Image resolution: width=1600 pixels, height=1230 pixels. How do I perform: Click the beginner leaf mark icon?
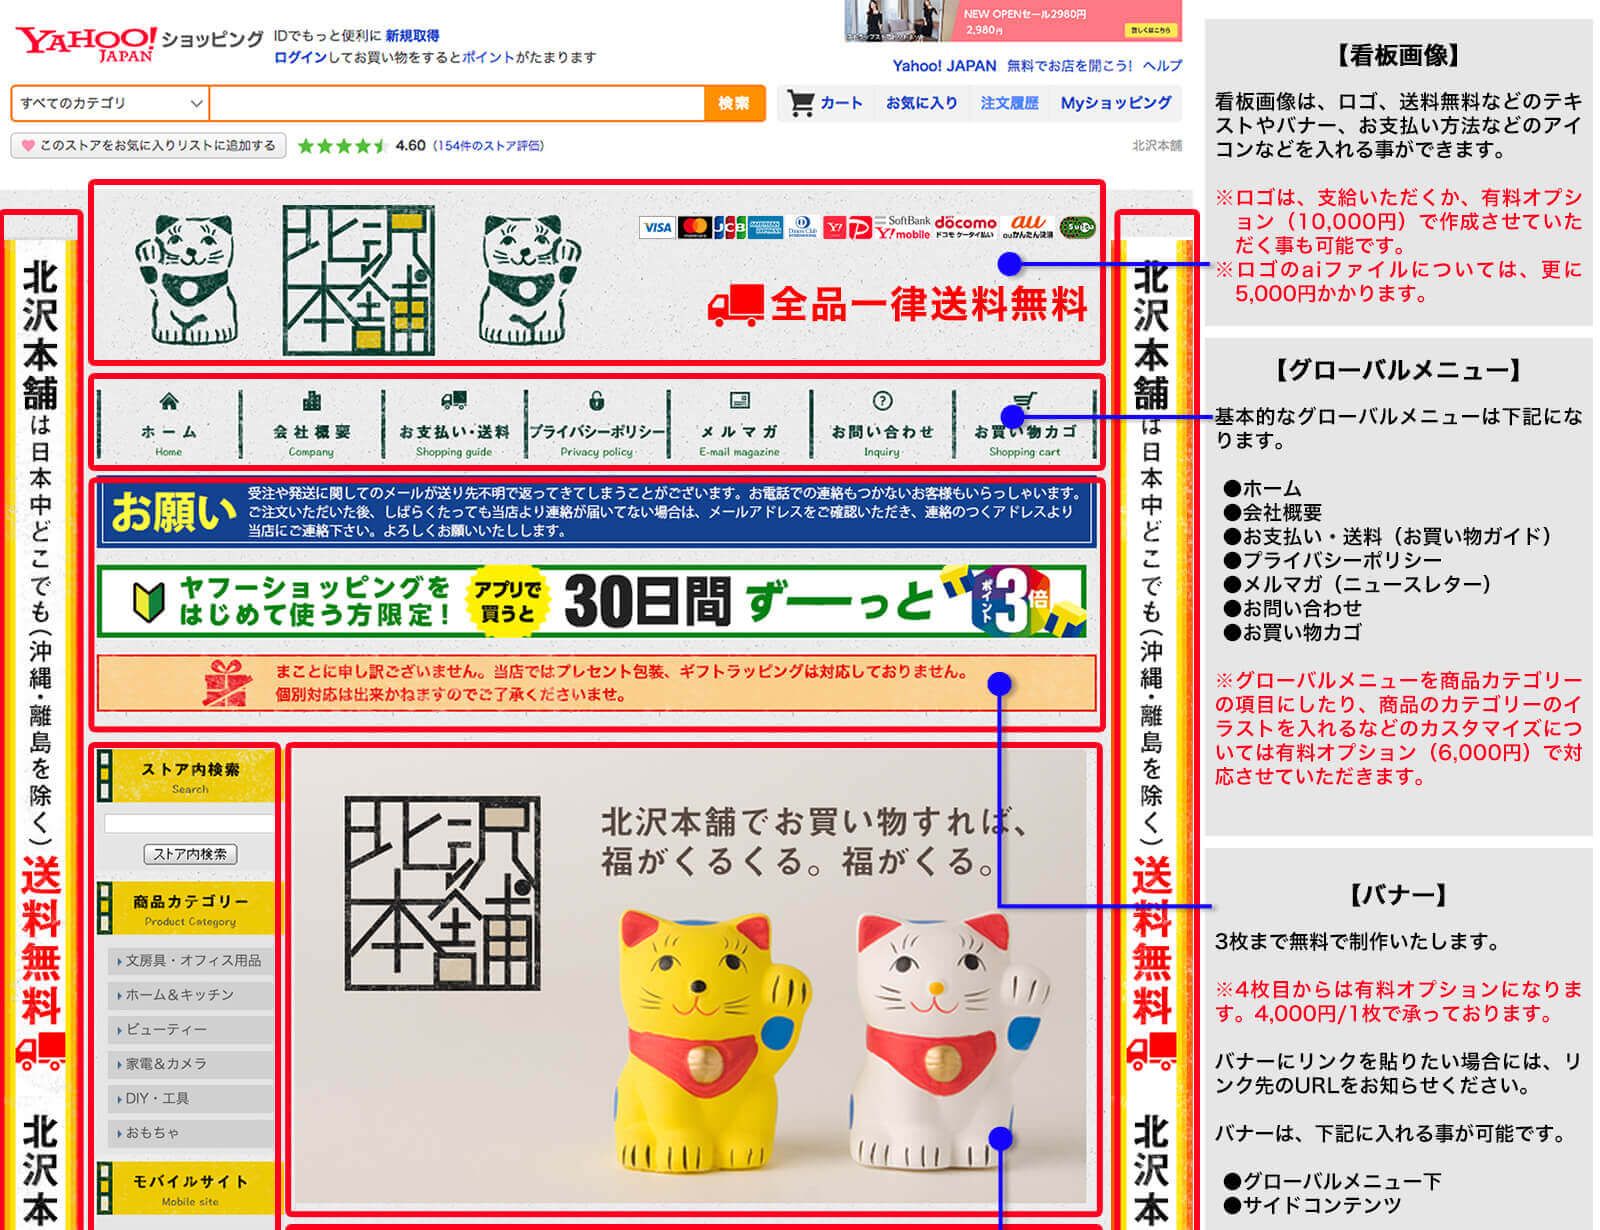(x=149, y=602)
